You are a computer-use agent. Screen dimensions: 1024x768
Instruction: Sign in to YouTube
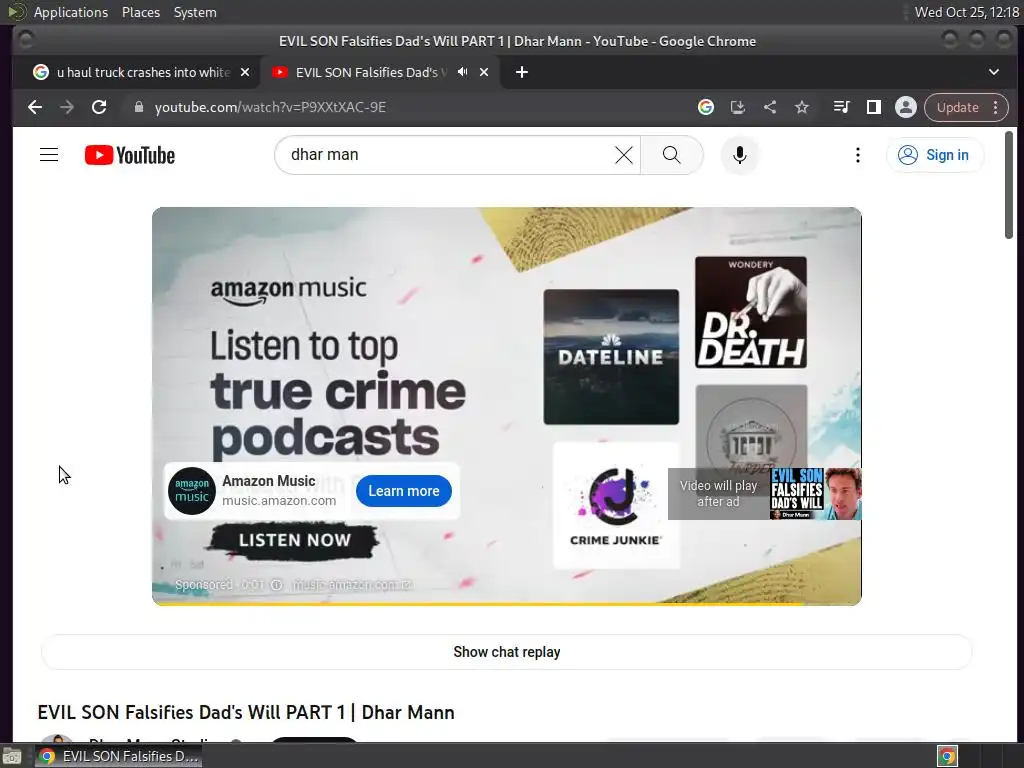tap(934, 155)
